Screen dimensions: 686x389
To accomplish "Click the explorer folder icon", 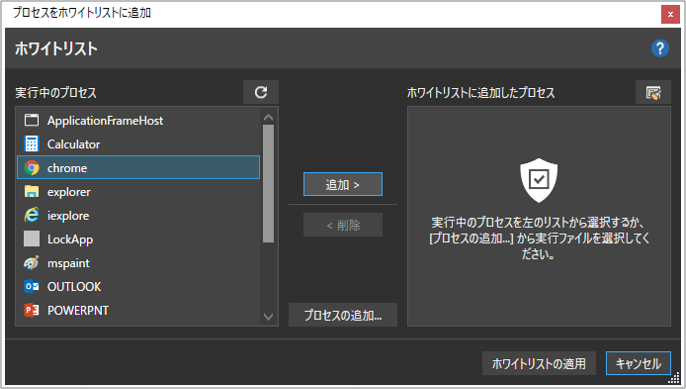I will pyautogui.click(x=32, y=191).
